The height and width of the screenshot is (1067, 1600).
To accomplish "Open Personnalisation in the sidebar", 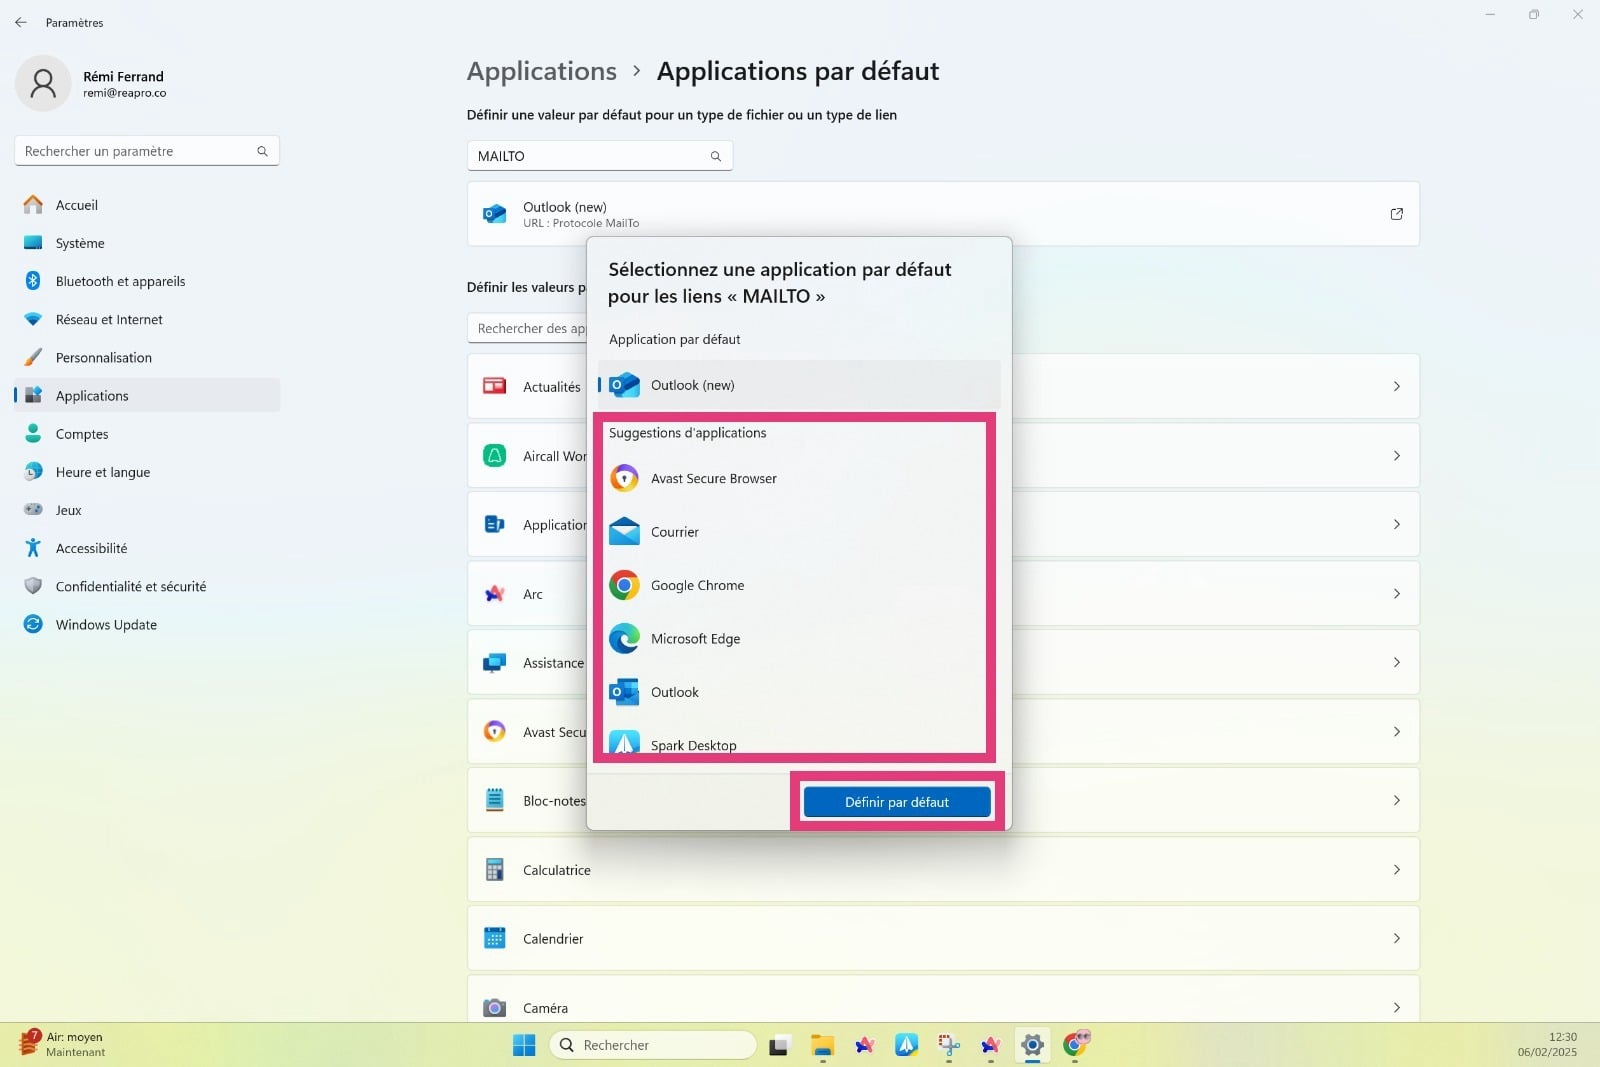I will (x=147, y=357).
